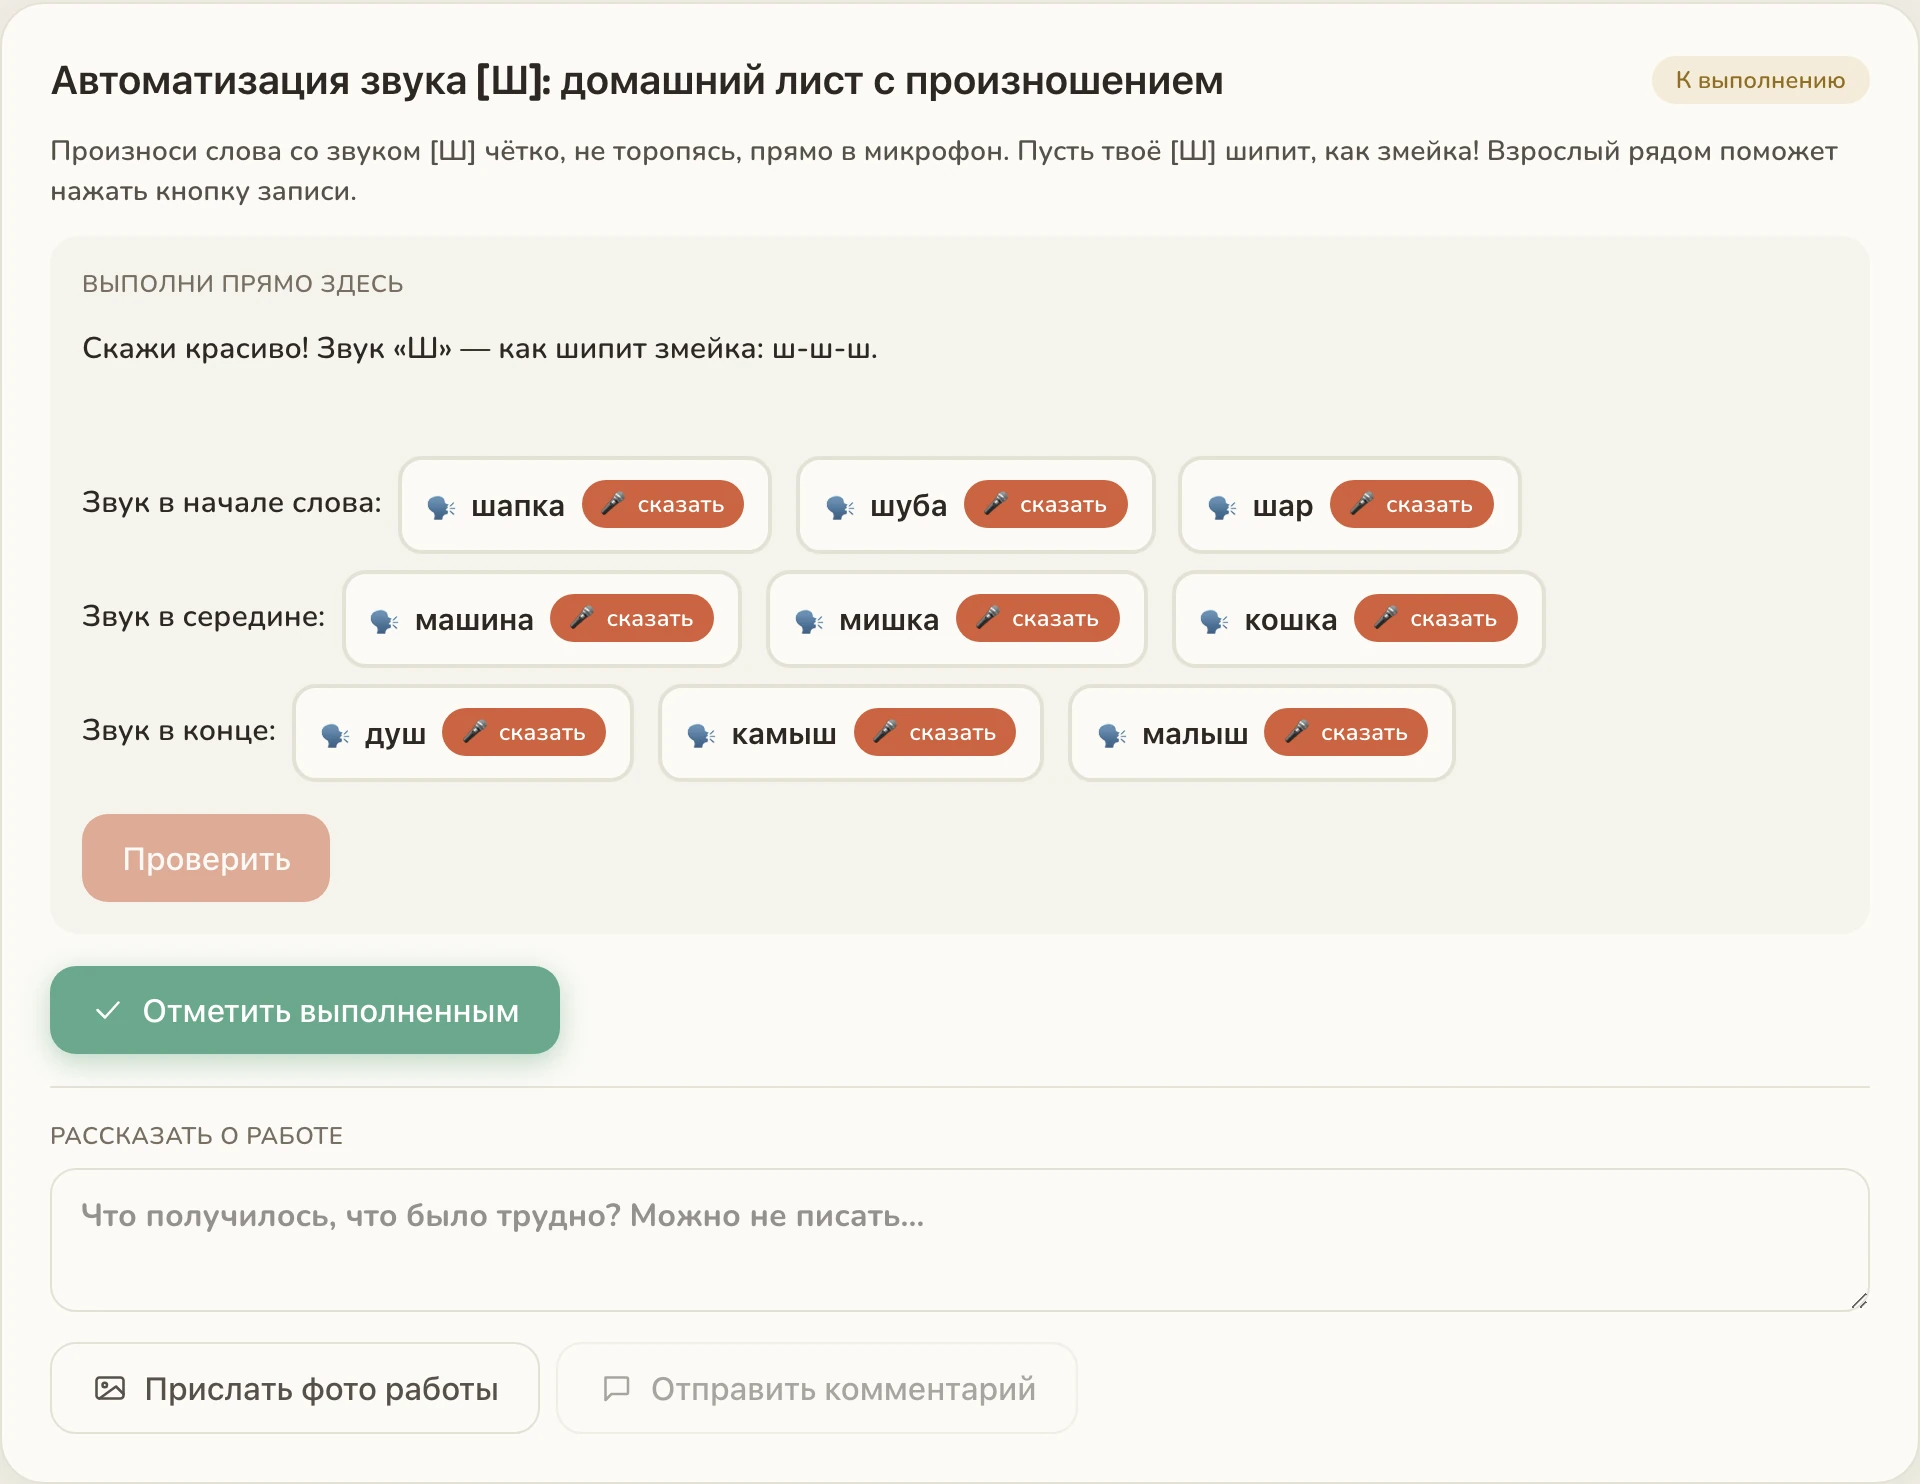Click the label Звук в начале слова:

[232, 503]
